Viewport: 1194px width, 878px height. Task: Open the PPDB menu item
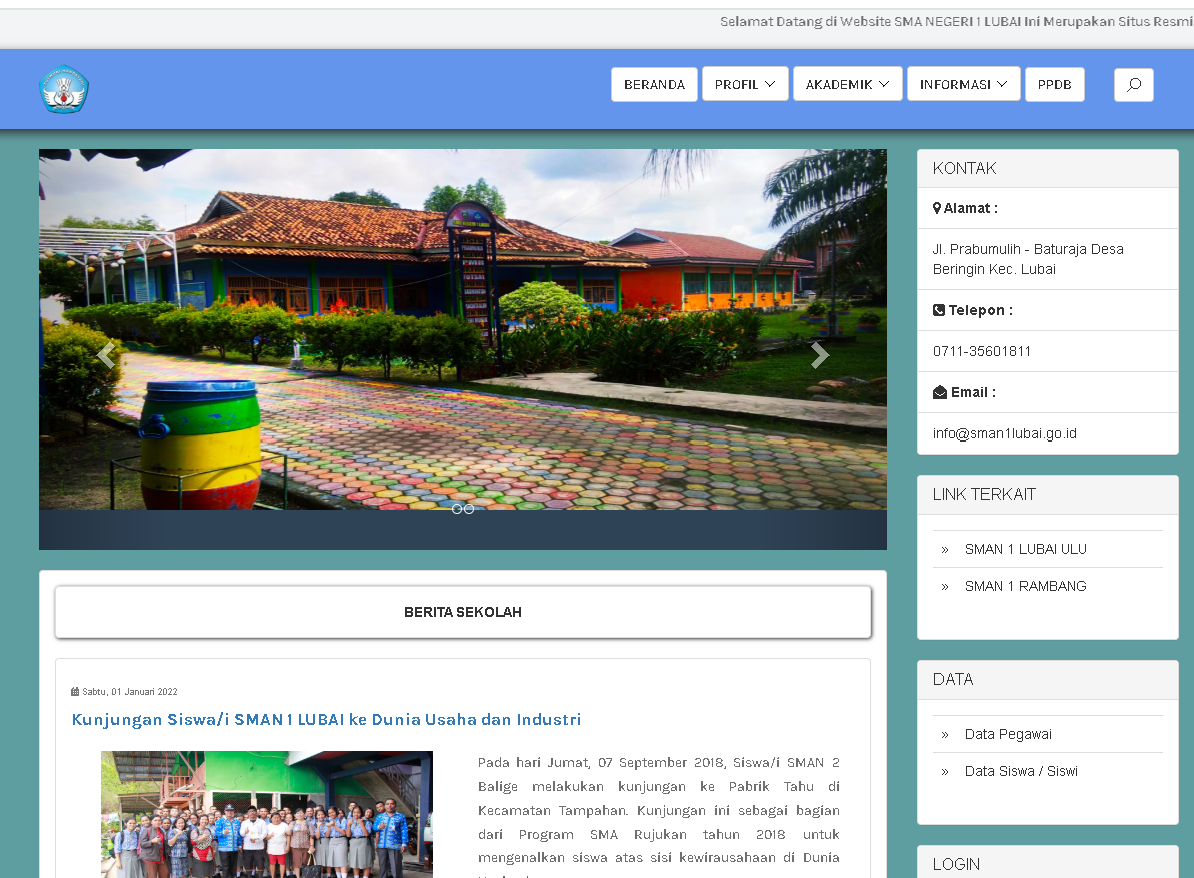point(1054,85)
